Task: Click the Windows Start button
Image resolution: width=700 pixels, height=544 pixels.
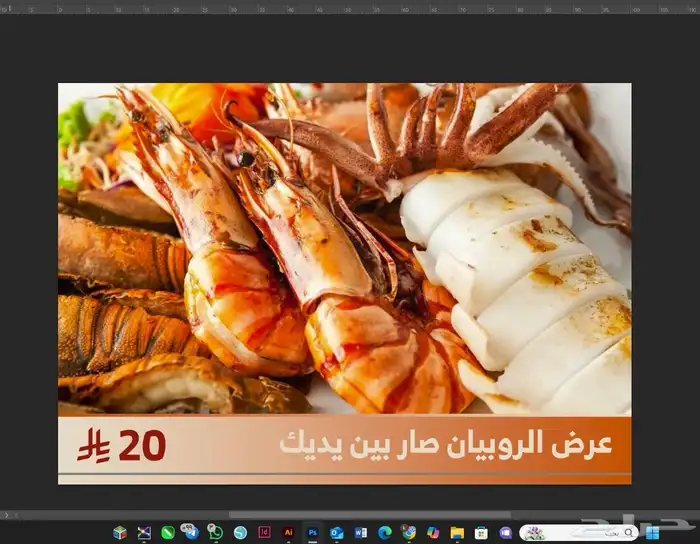Action: point(652,533)
